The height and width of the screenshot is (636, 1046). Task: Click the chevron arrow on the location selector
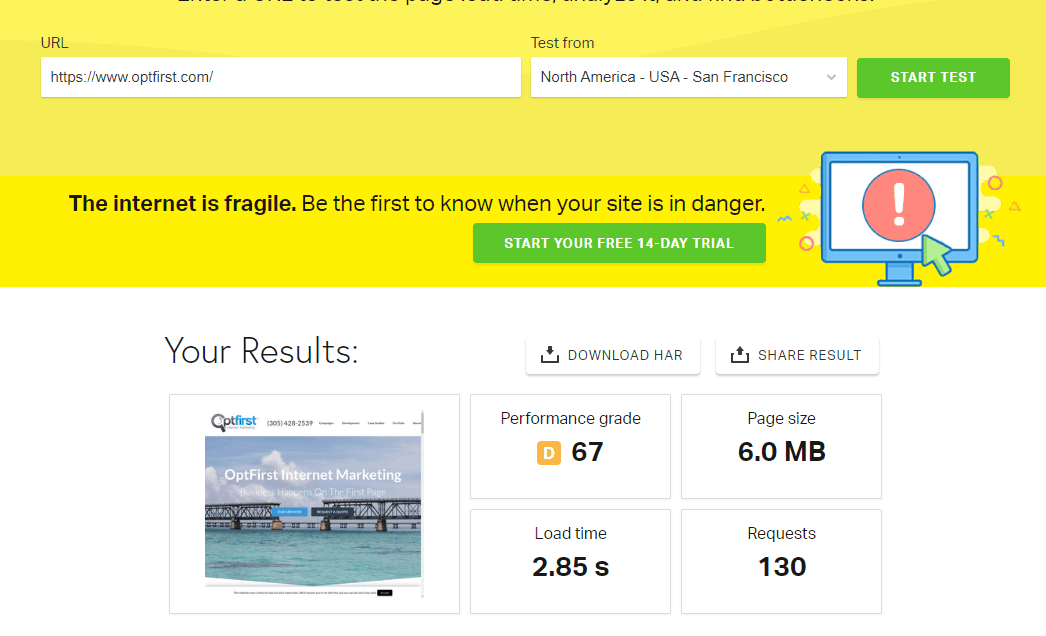click(830, 77)
